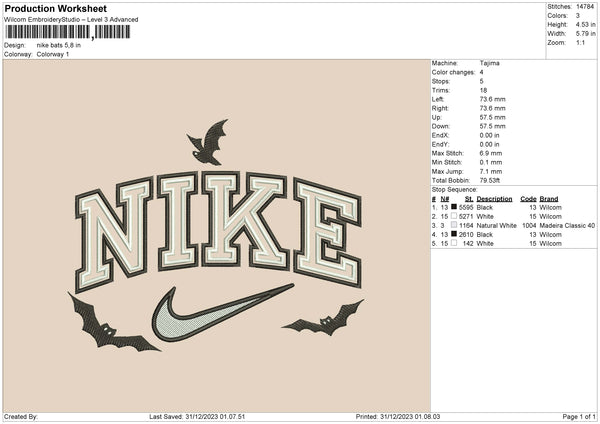600x424 pixels.
Task: Click the Width value 5.79 in
Action: (585, 34)
